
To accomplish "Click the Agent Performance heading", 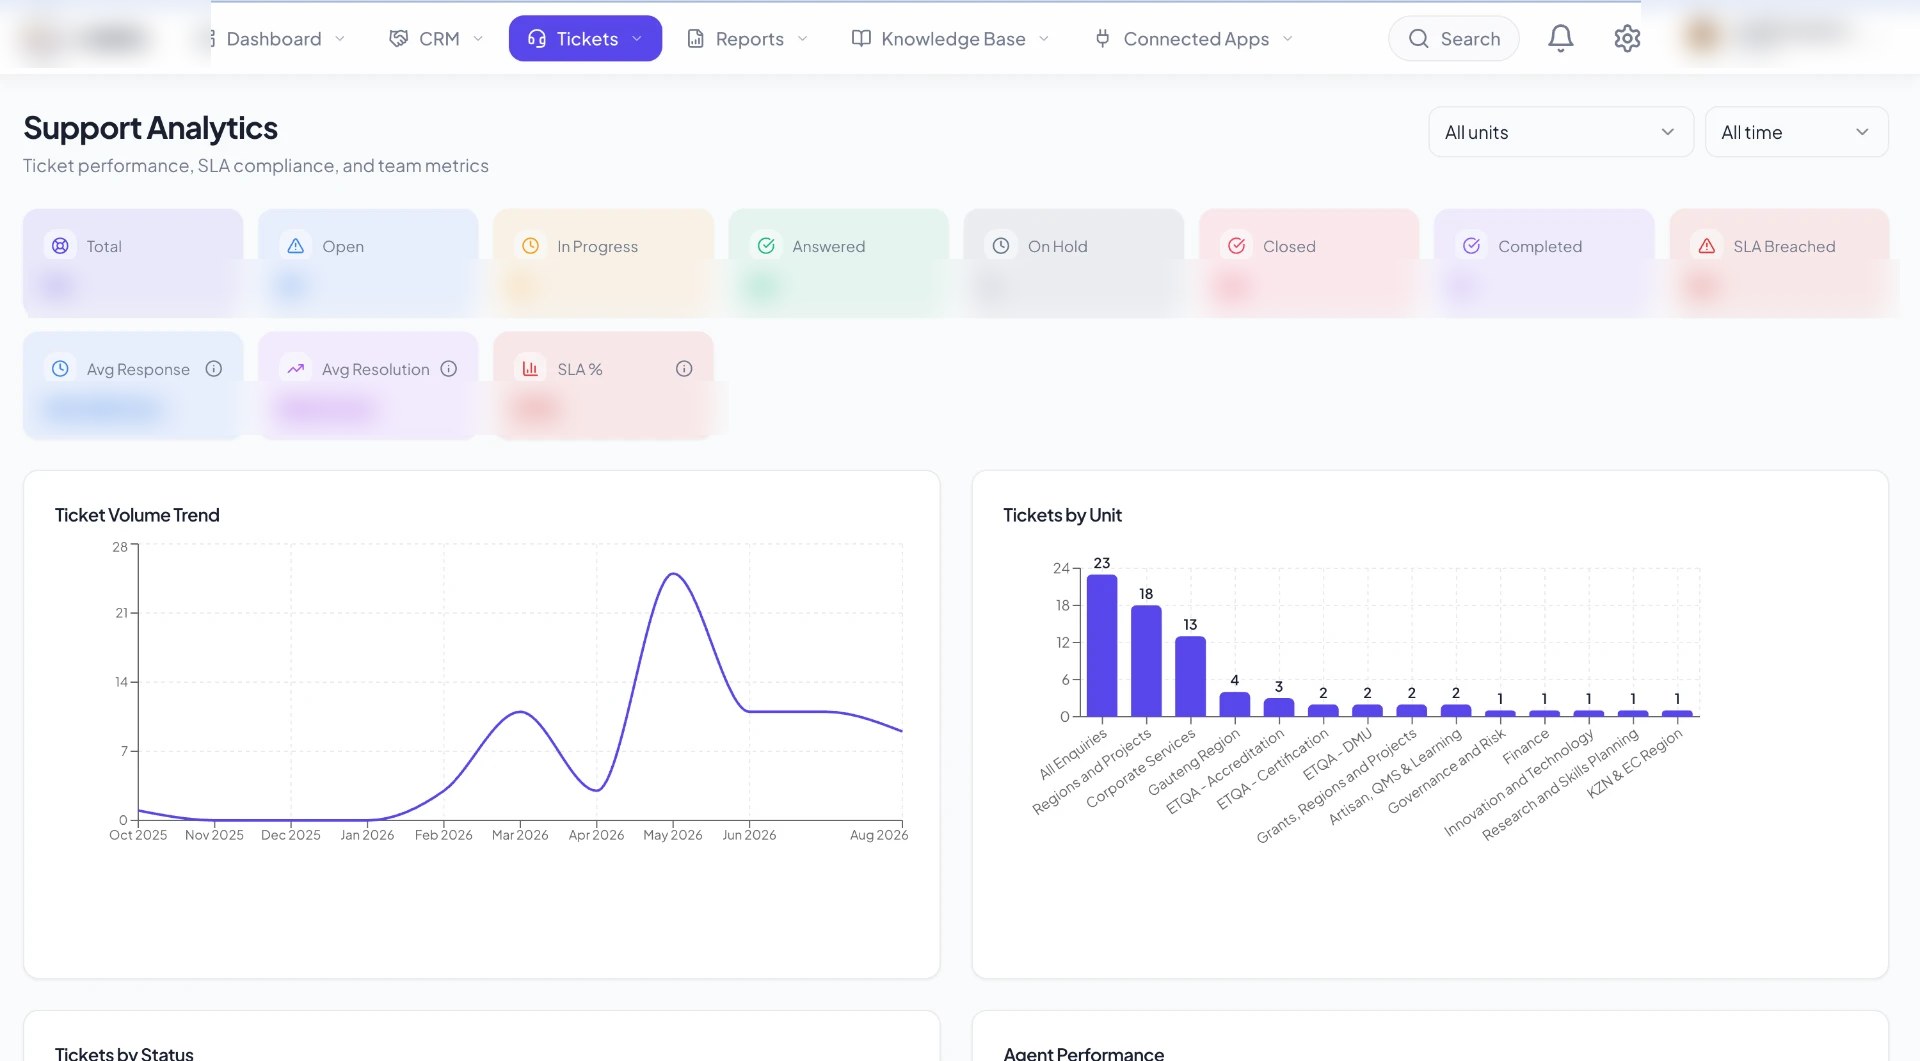I will (x=1083, y=1053).
